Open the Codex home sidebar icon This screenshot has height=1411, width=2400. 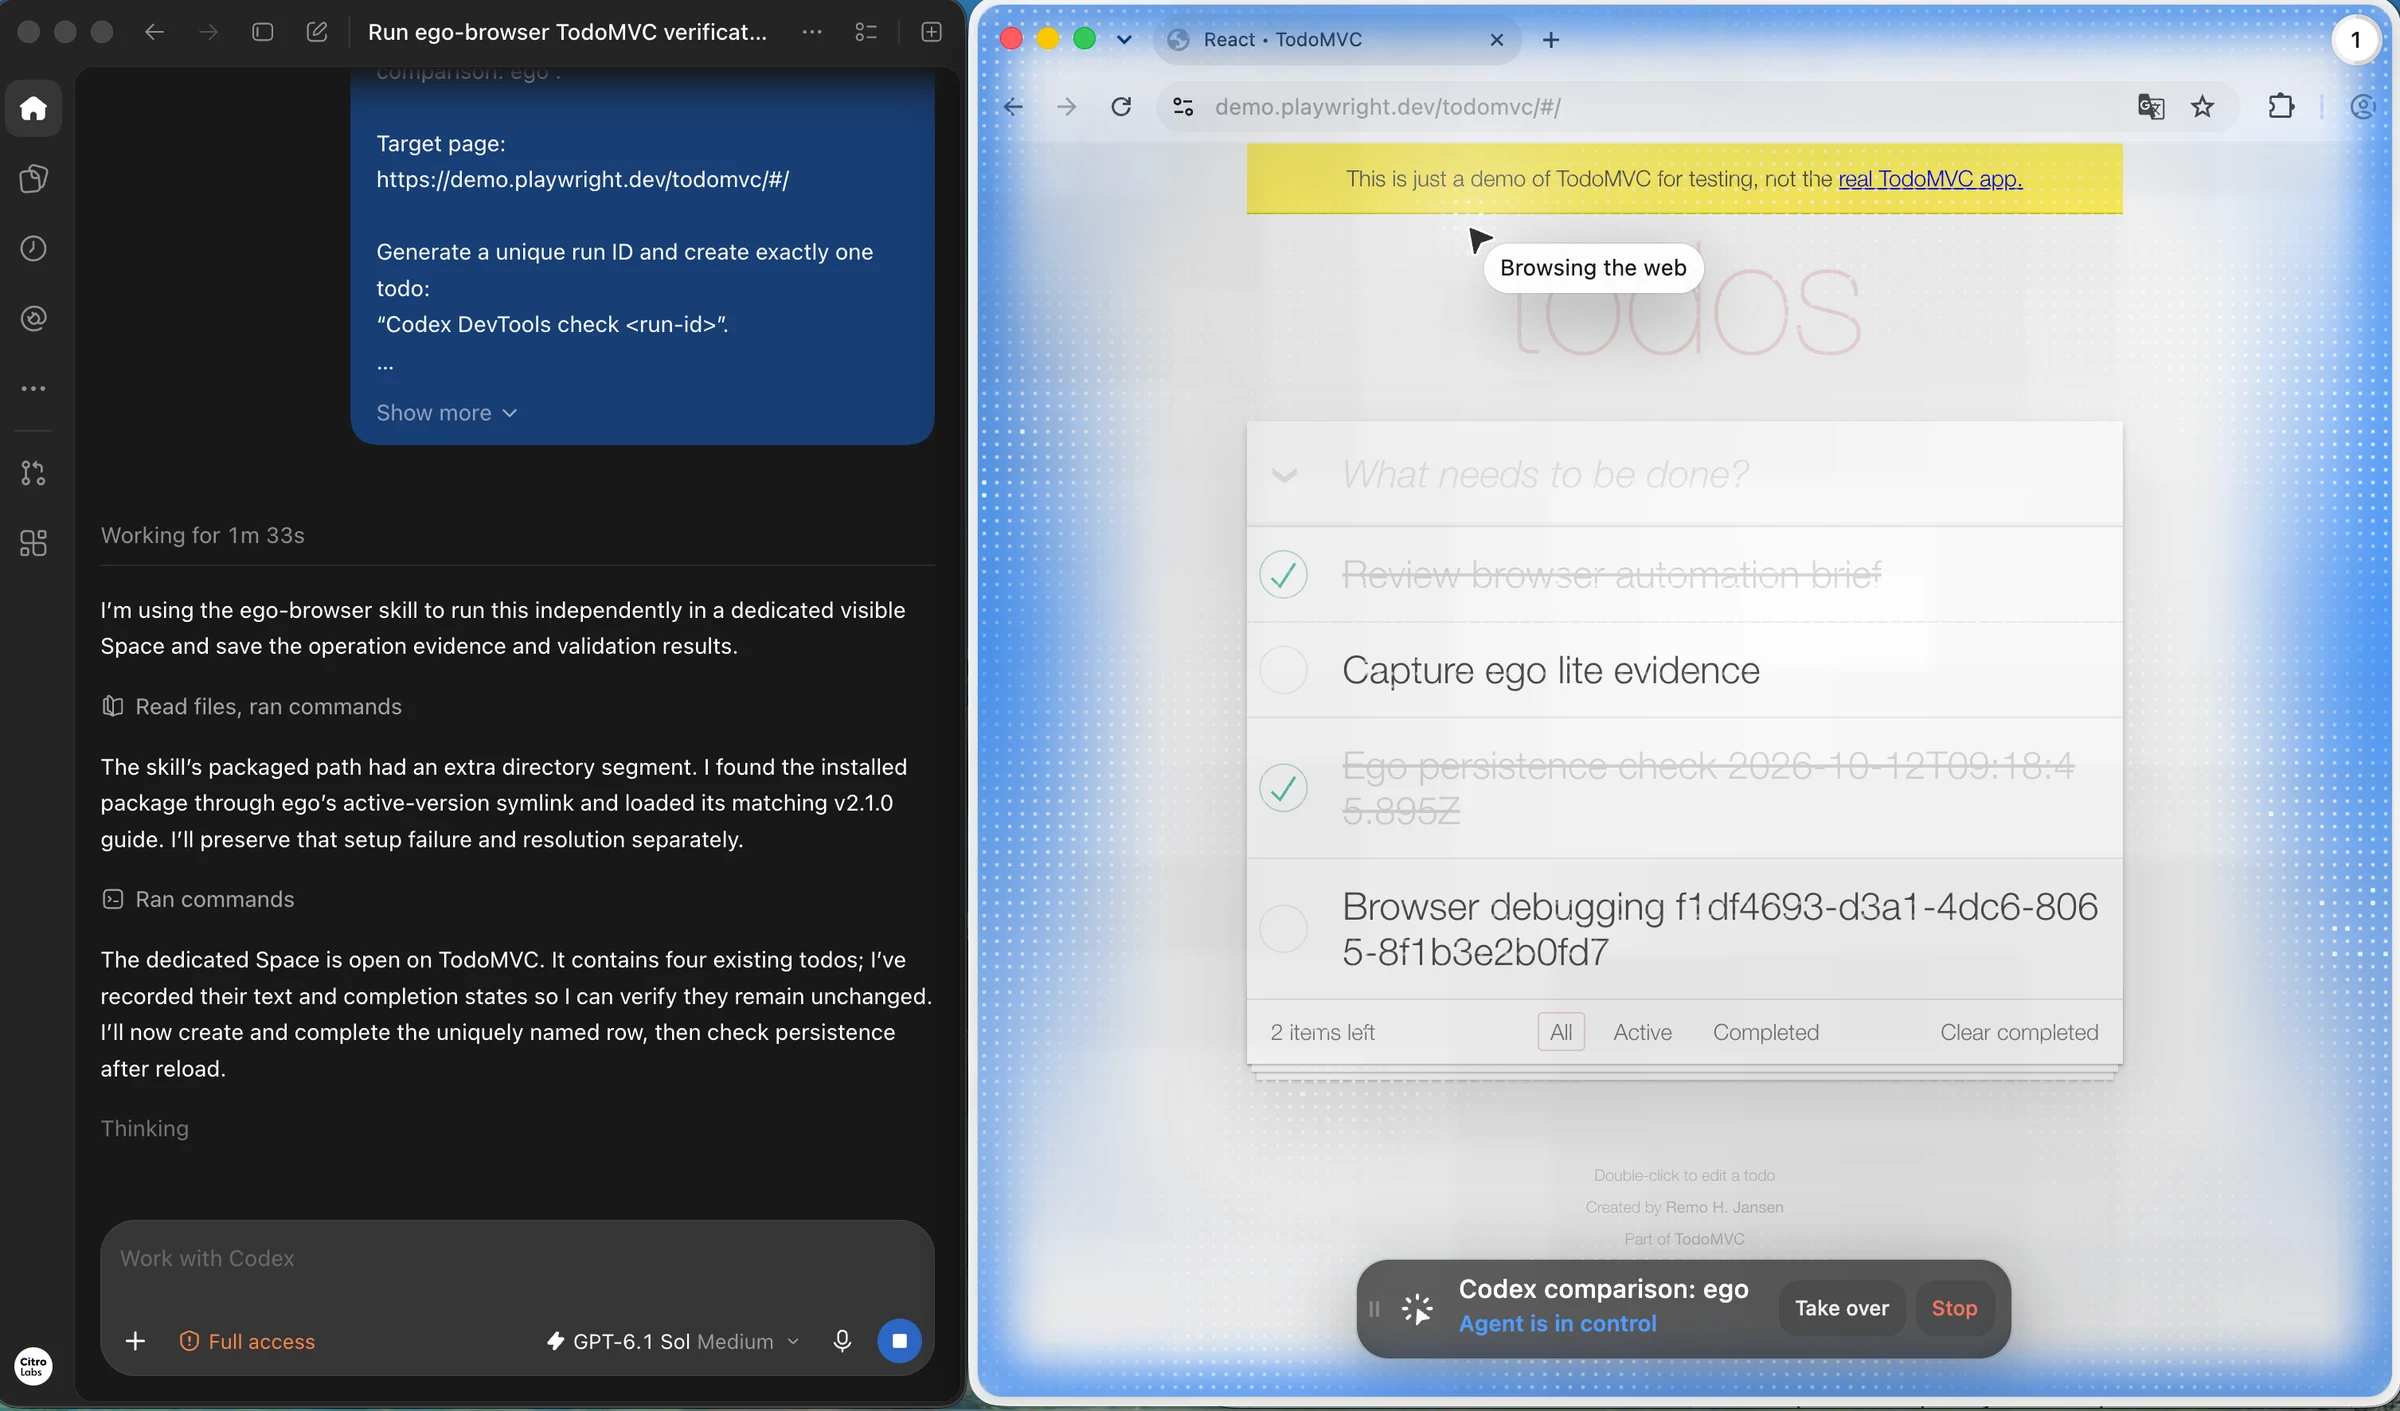33,108
